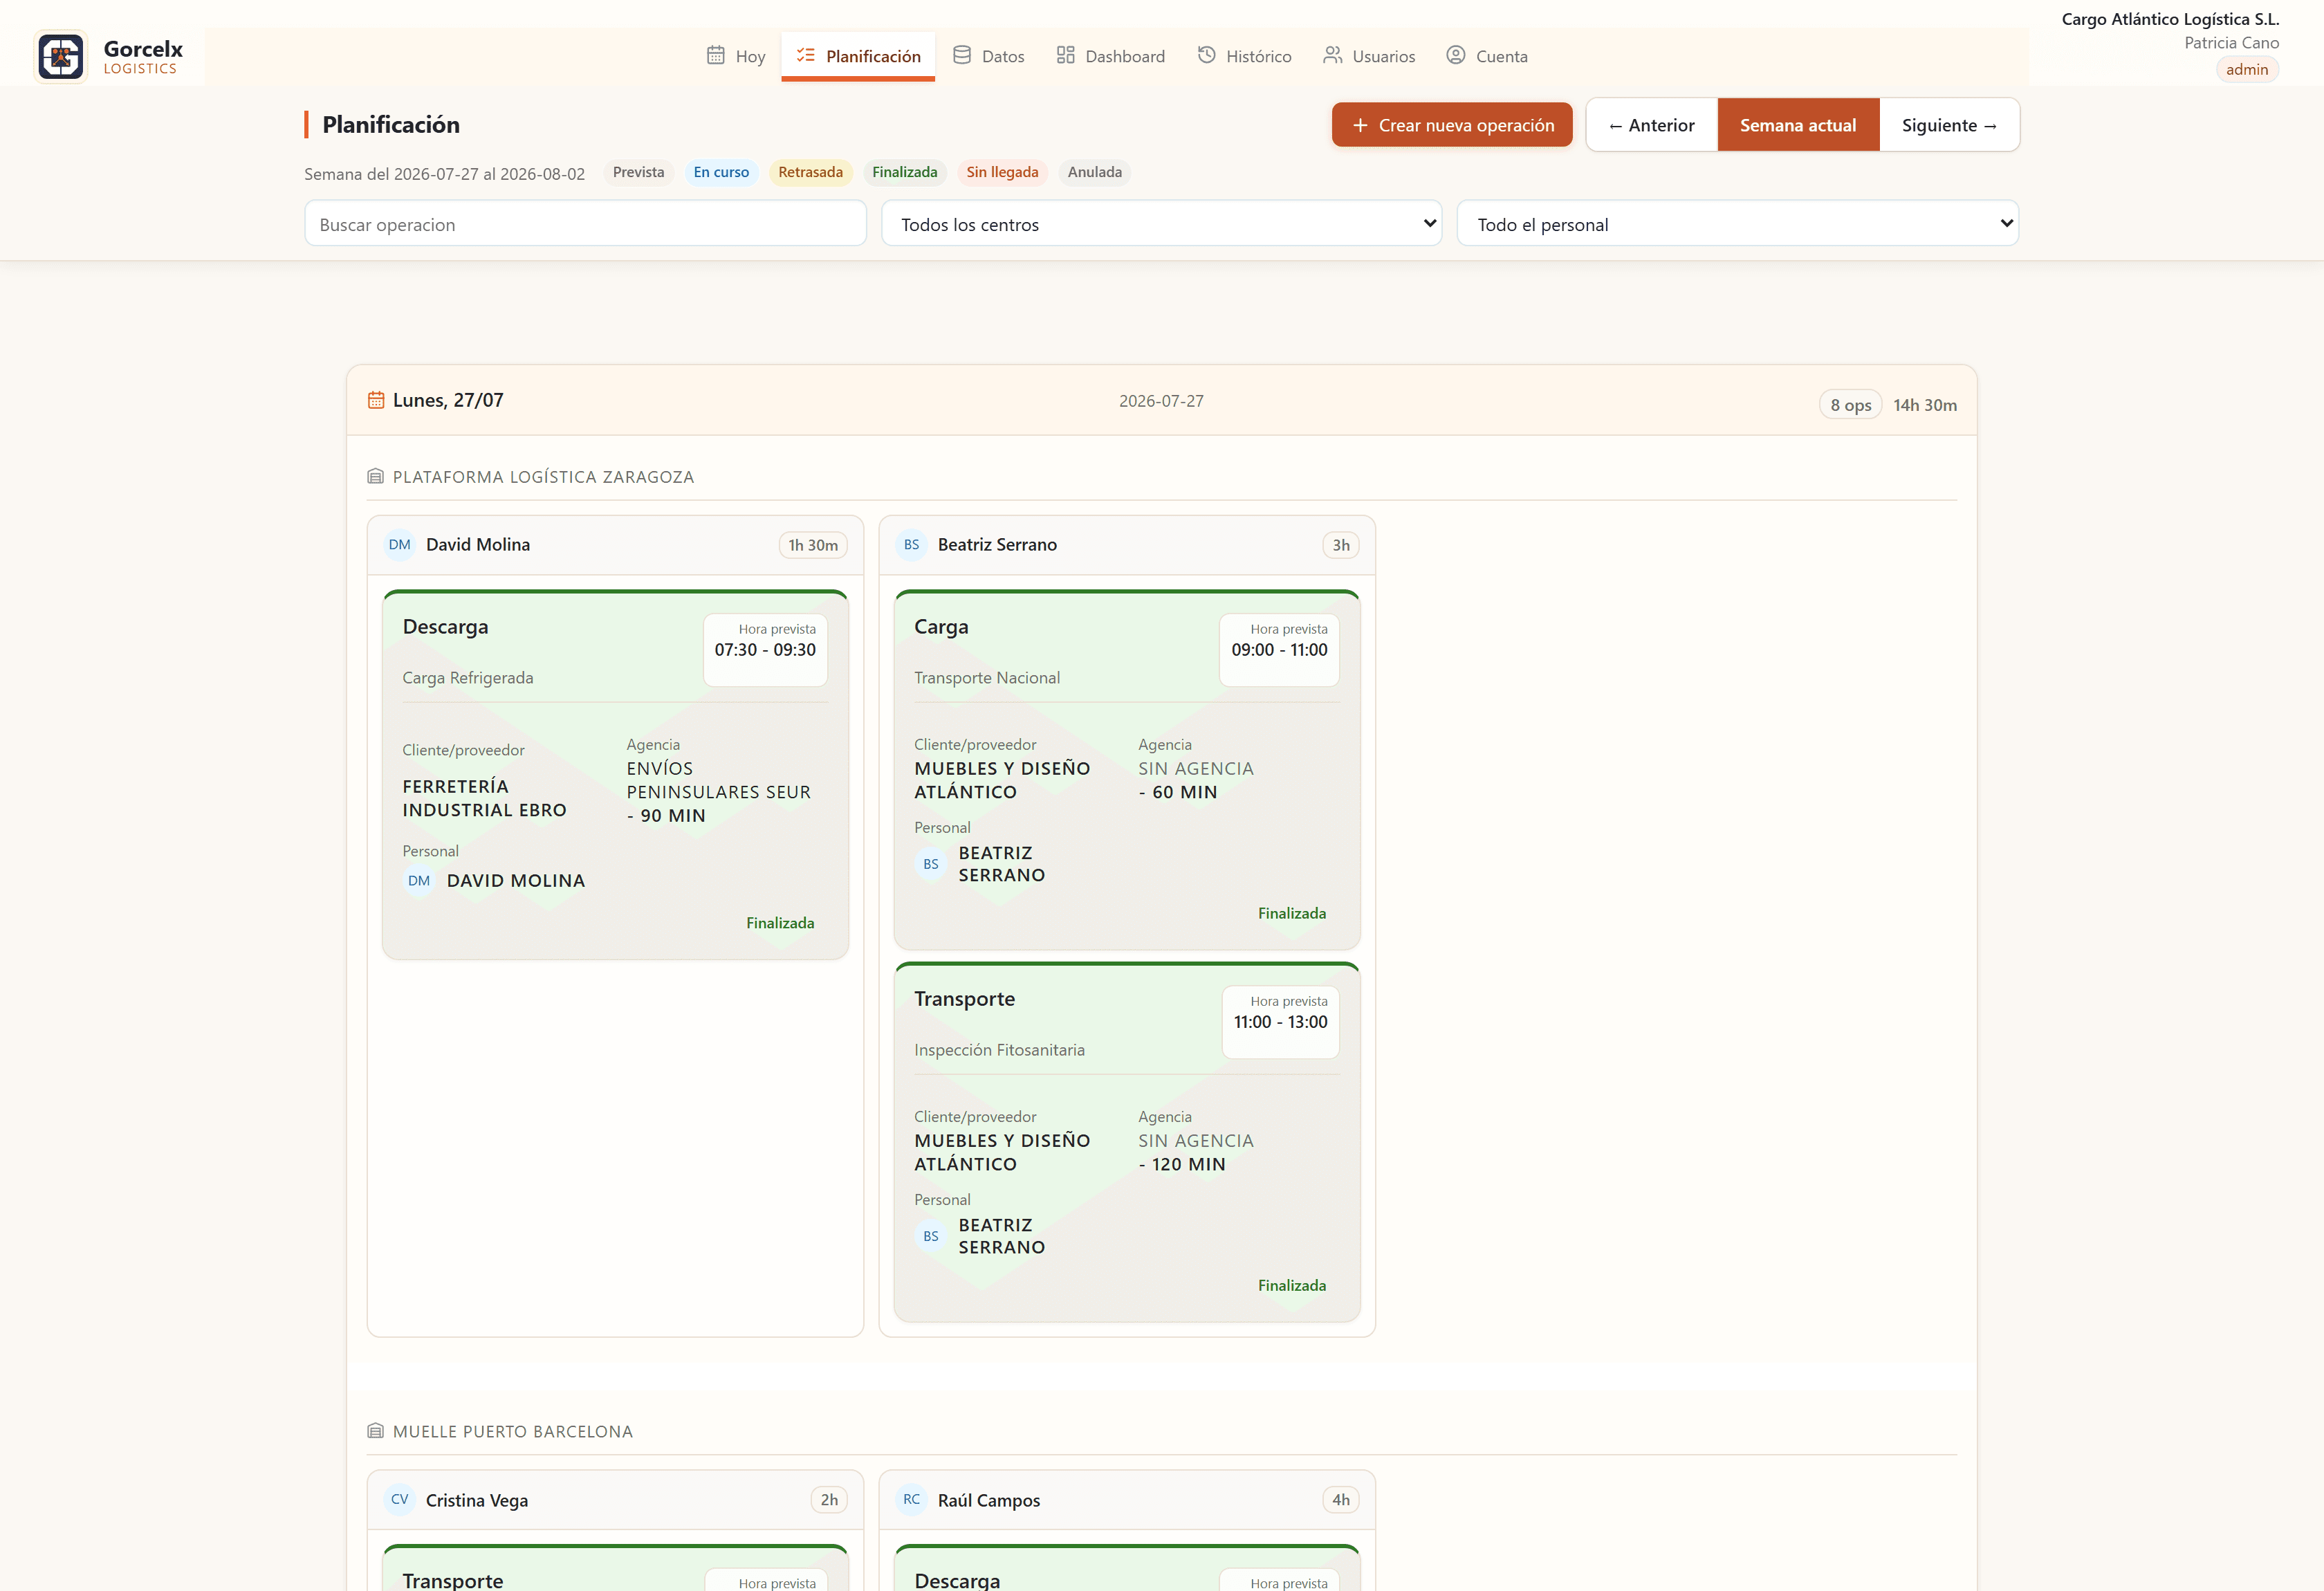Click the 09:00 - 11:00 time box
Viewport: 2324px width, 1591px height.
(x=1279, y=650)
